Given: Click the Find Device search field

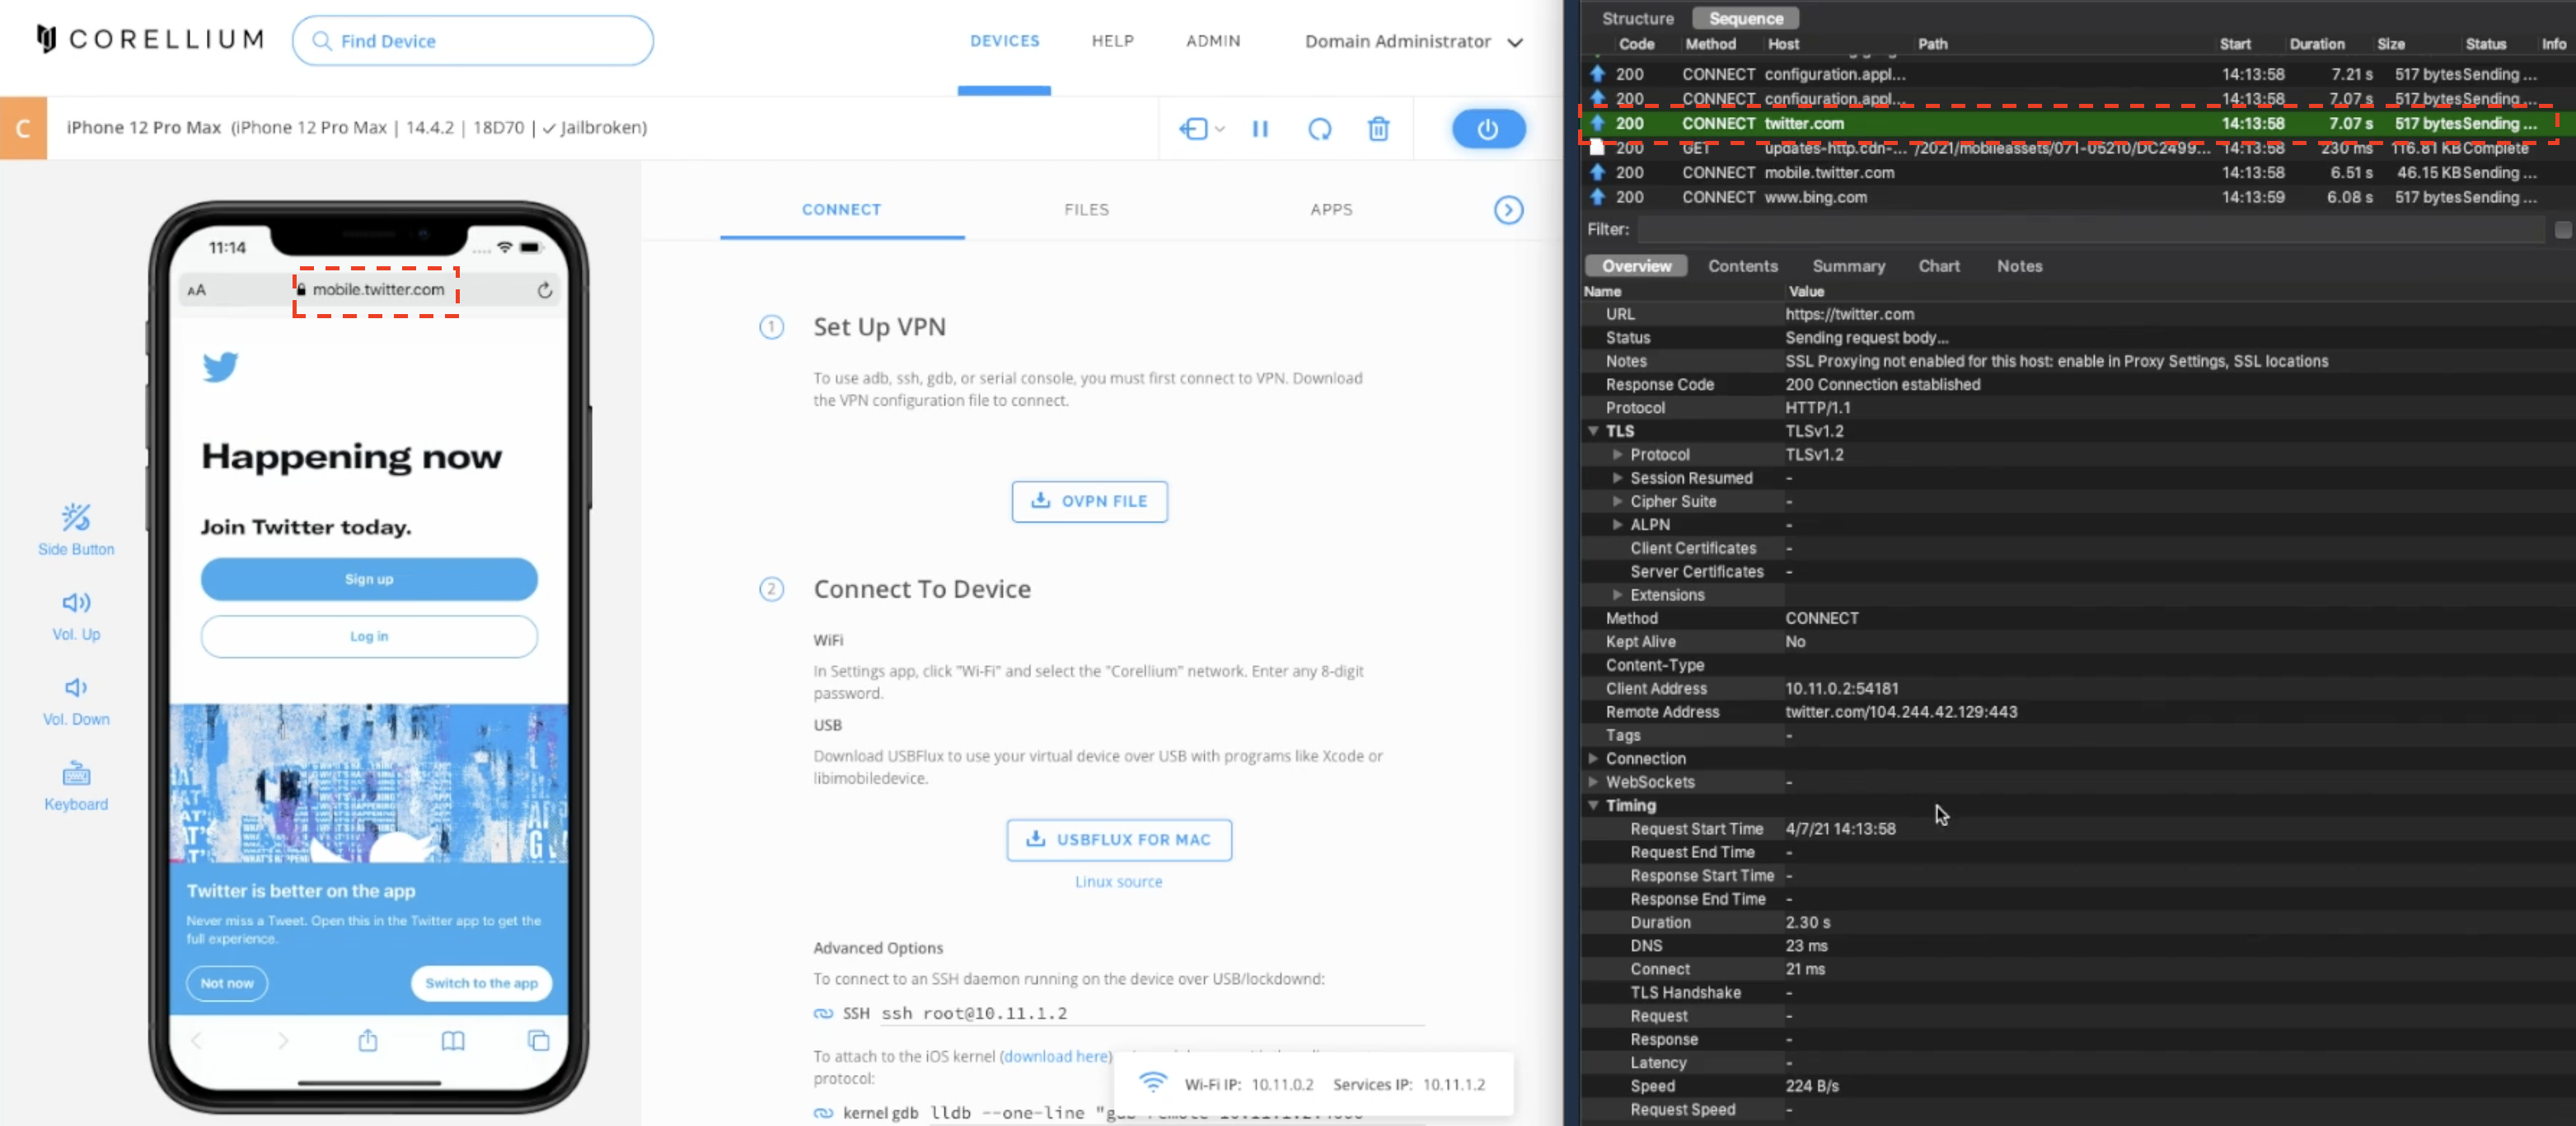Looking at the screenshot, I should [x=473, y=41].
